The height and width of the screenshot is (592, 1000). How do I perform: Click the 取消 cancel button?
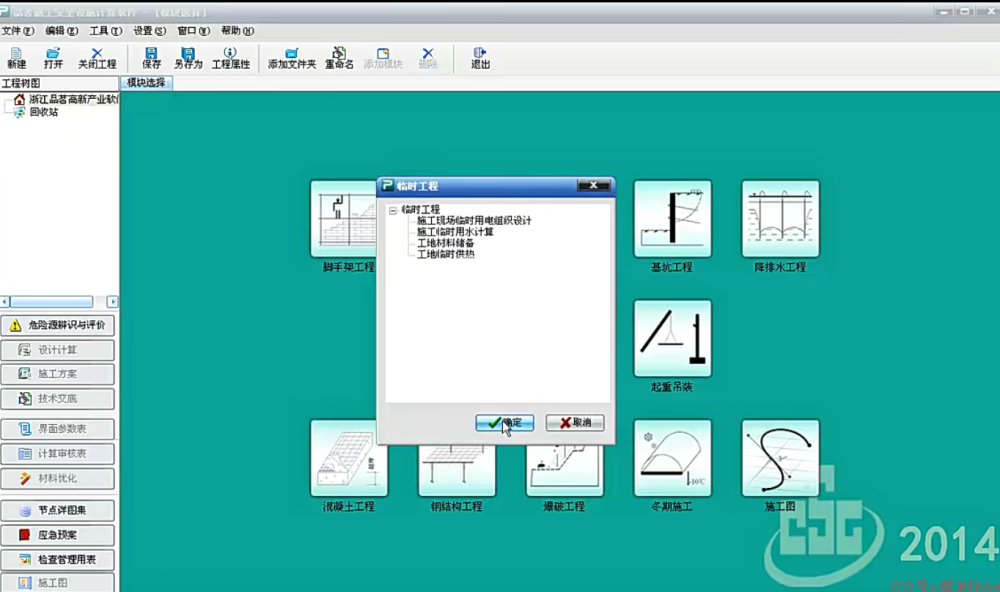pos(575,423)
